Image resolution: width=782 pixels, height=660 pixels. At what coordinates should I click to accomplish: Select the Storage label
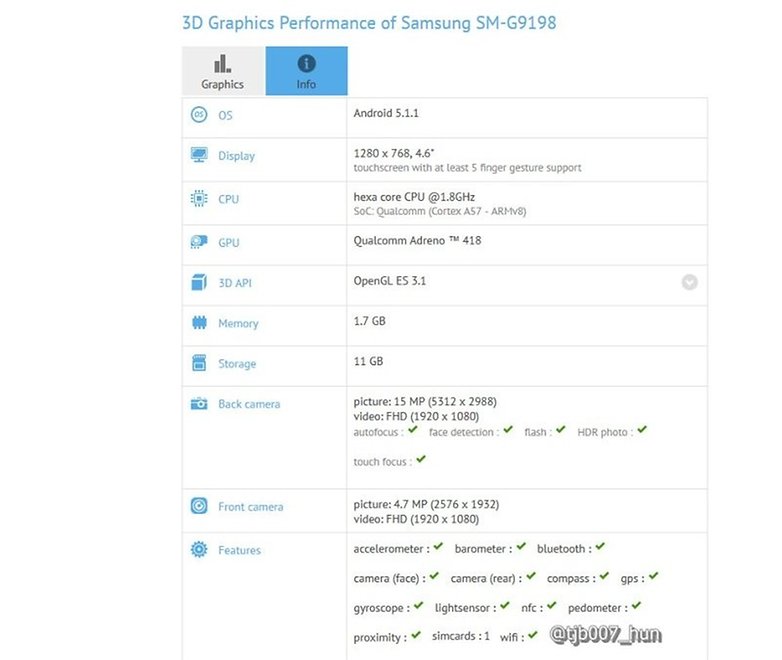[237, 364]
